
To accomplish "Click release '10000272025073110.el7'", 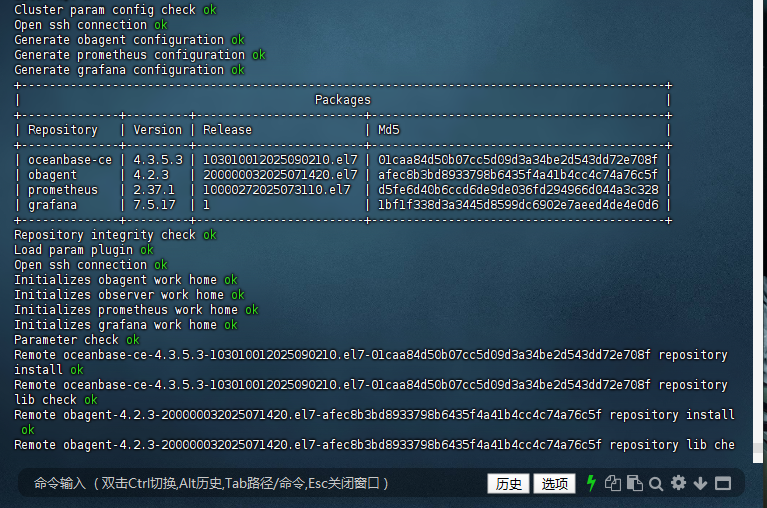I will pos(277,190).
